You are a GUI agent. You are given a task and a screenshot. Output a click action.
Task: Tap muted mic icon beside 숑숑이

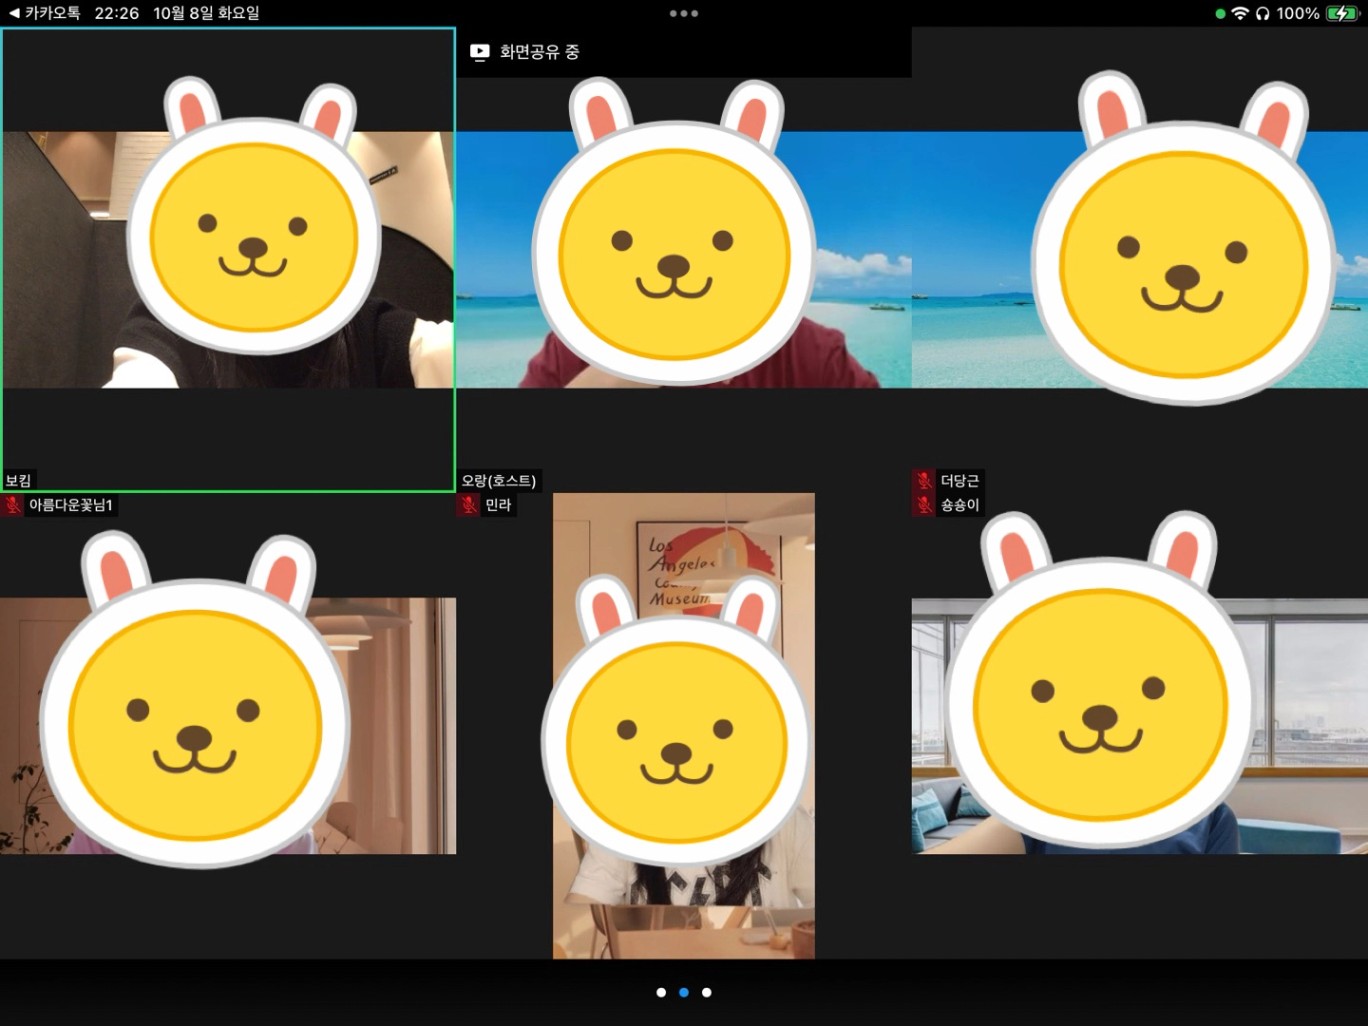point(925,505)
